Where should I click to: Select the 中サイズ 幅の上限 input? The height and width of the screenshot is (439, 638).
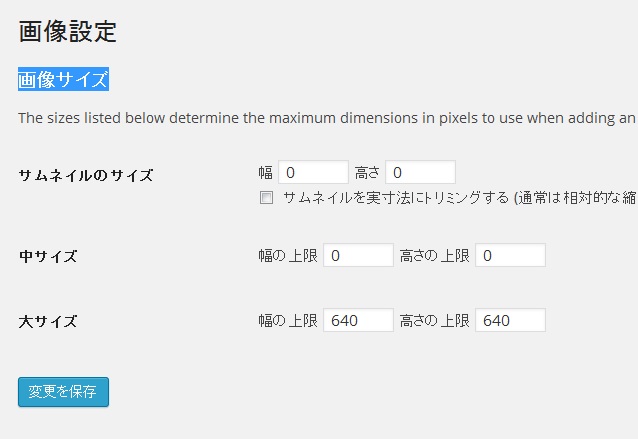[358, 255]
